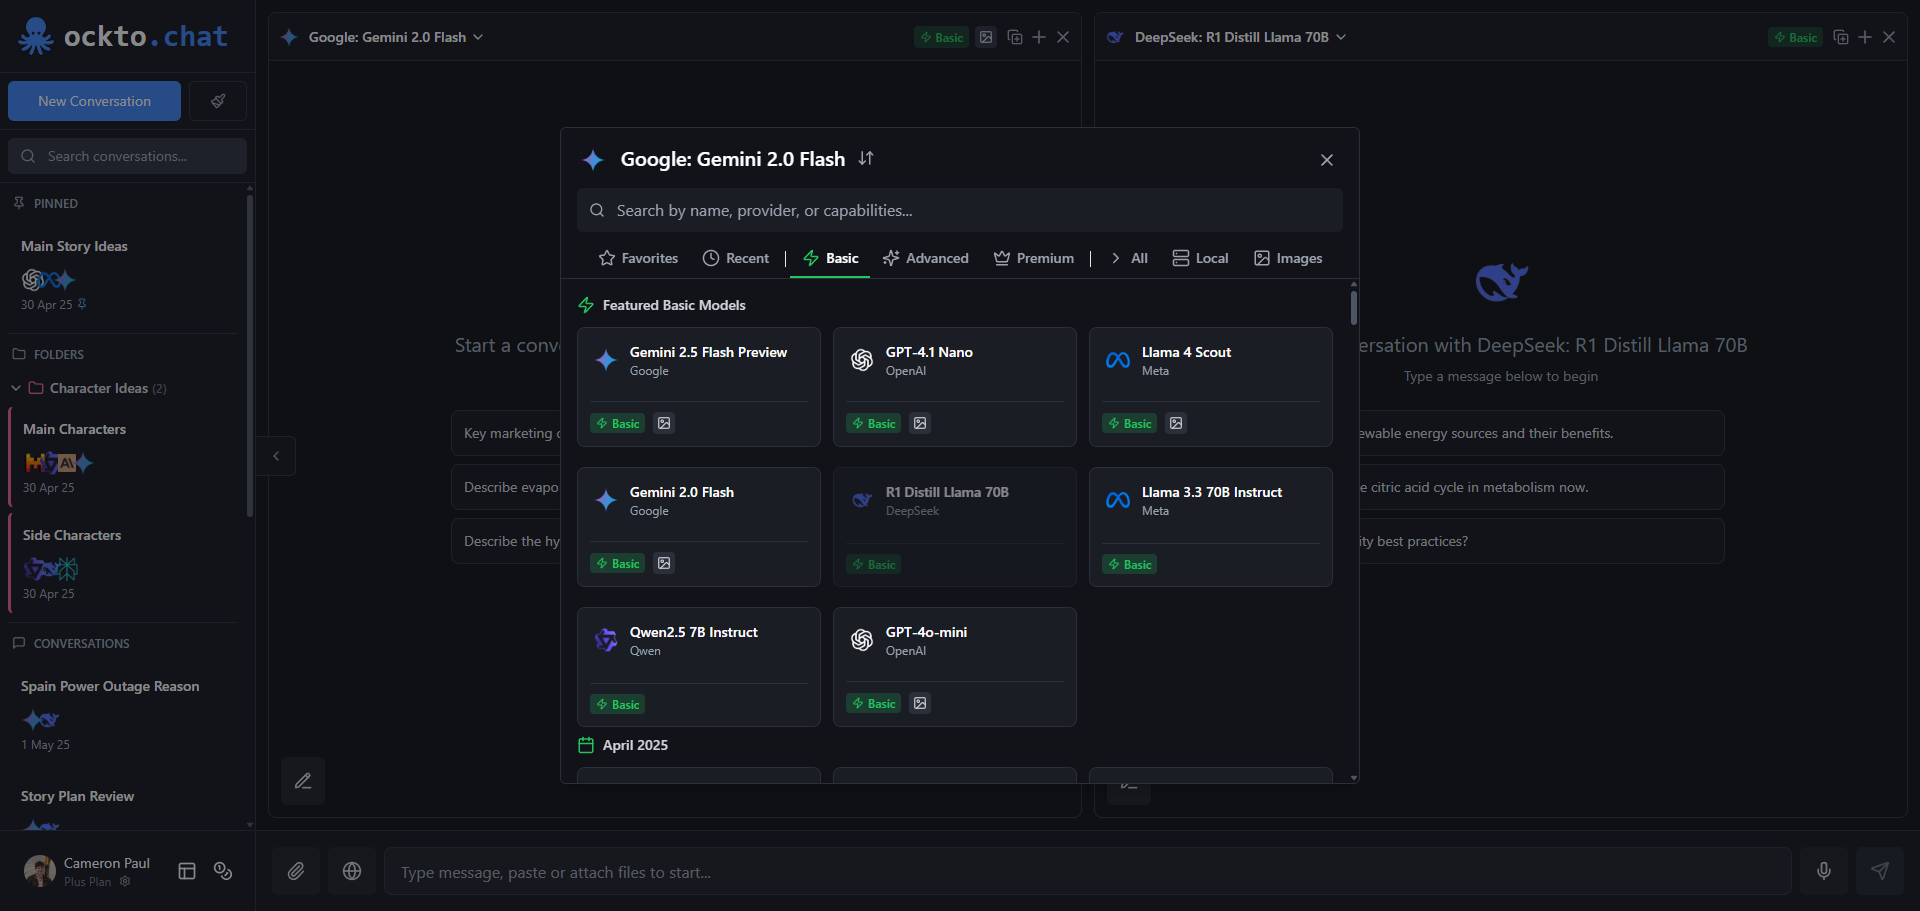This screenshot has width=1920, height=911.
Task: Click the Basic badge on Llama 3.3 70B Instruct card
Action: pyautogui.click(x=1130, y=564)
